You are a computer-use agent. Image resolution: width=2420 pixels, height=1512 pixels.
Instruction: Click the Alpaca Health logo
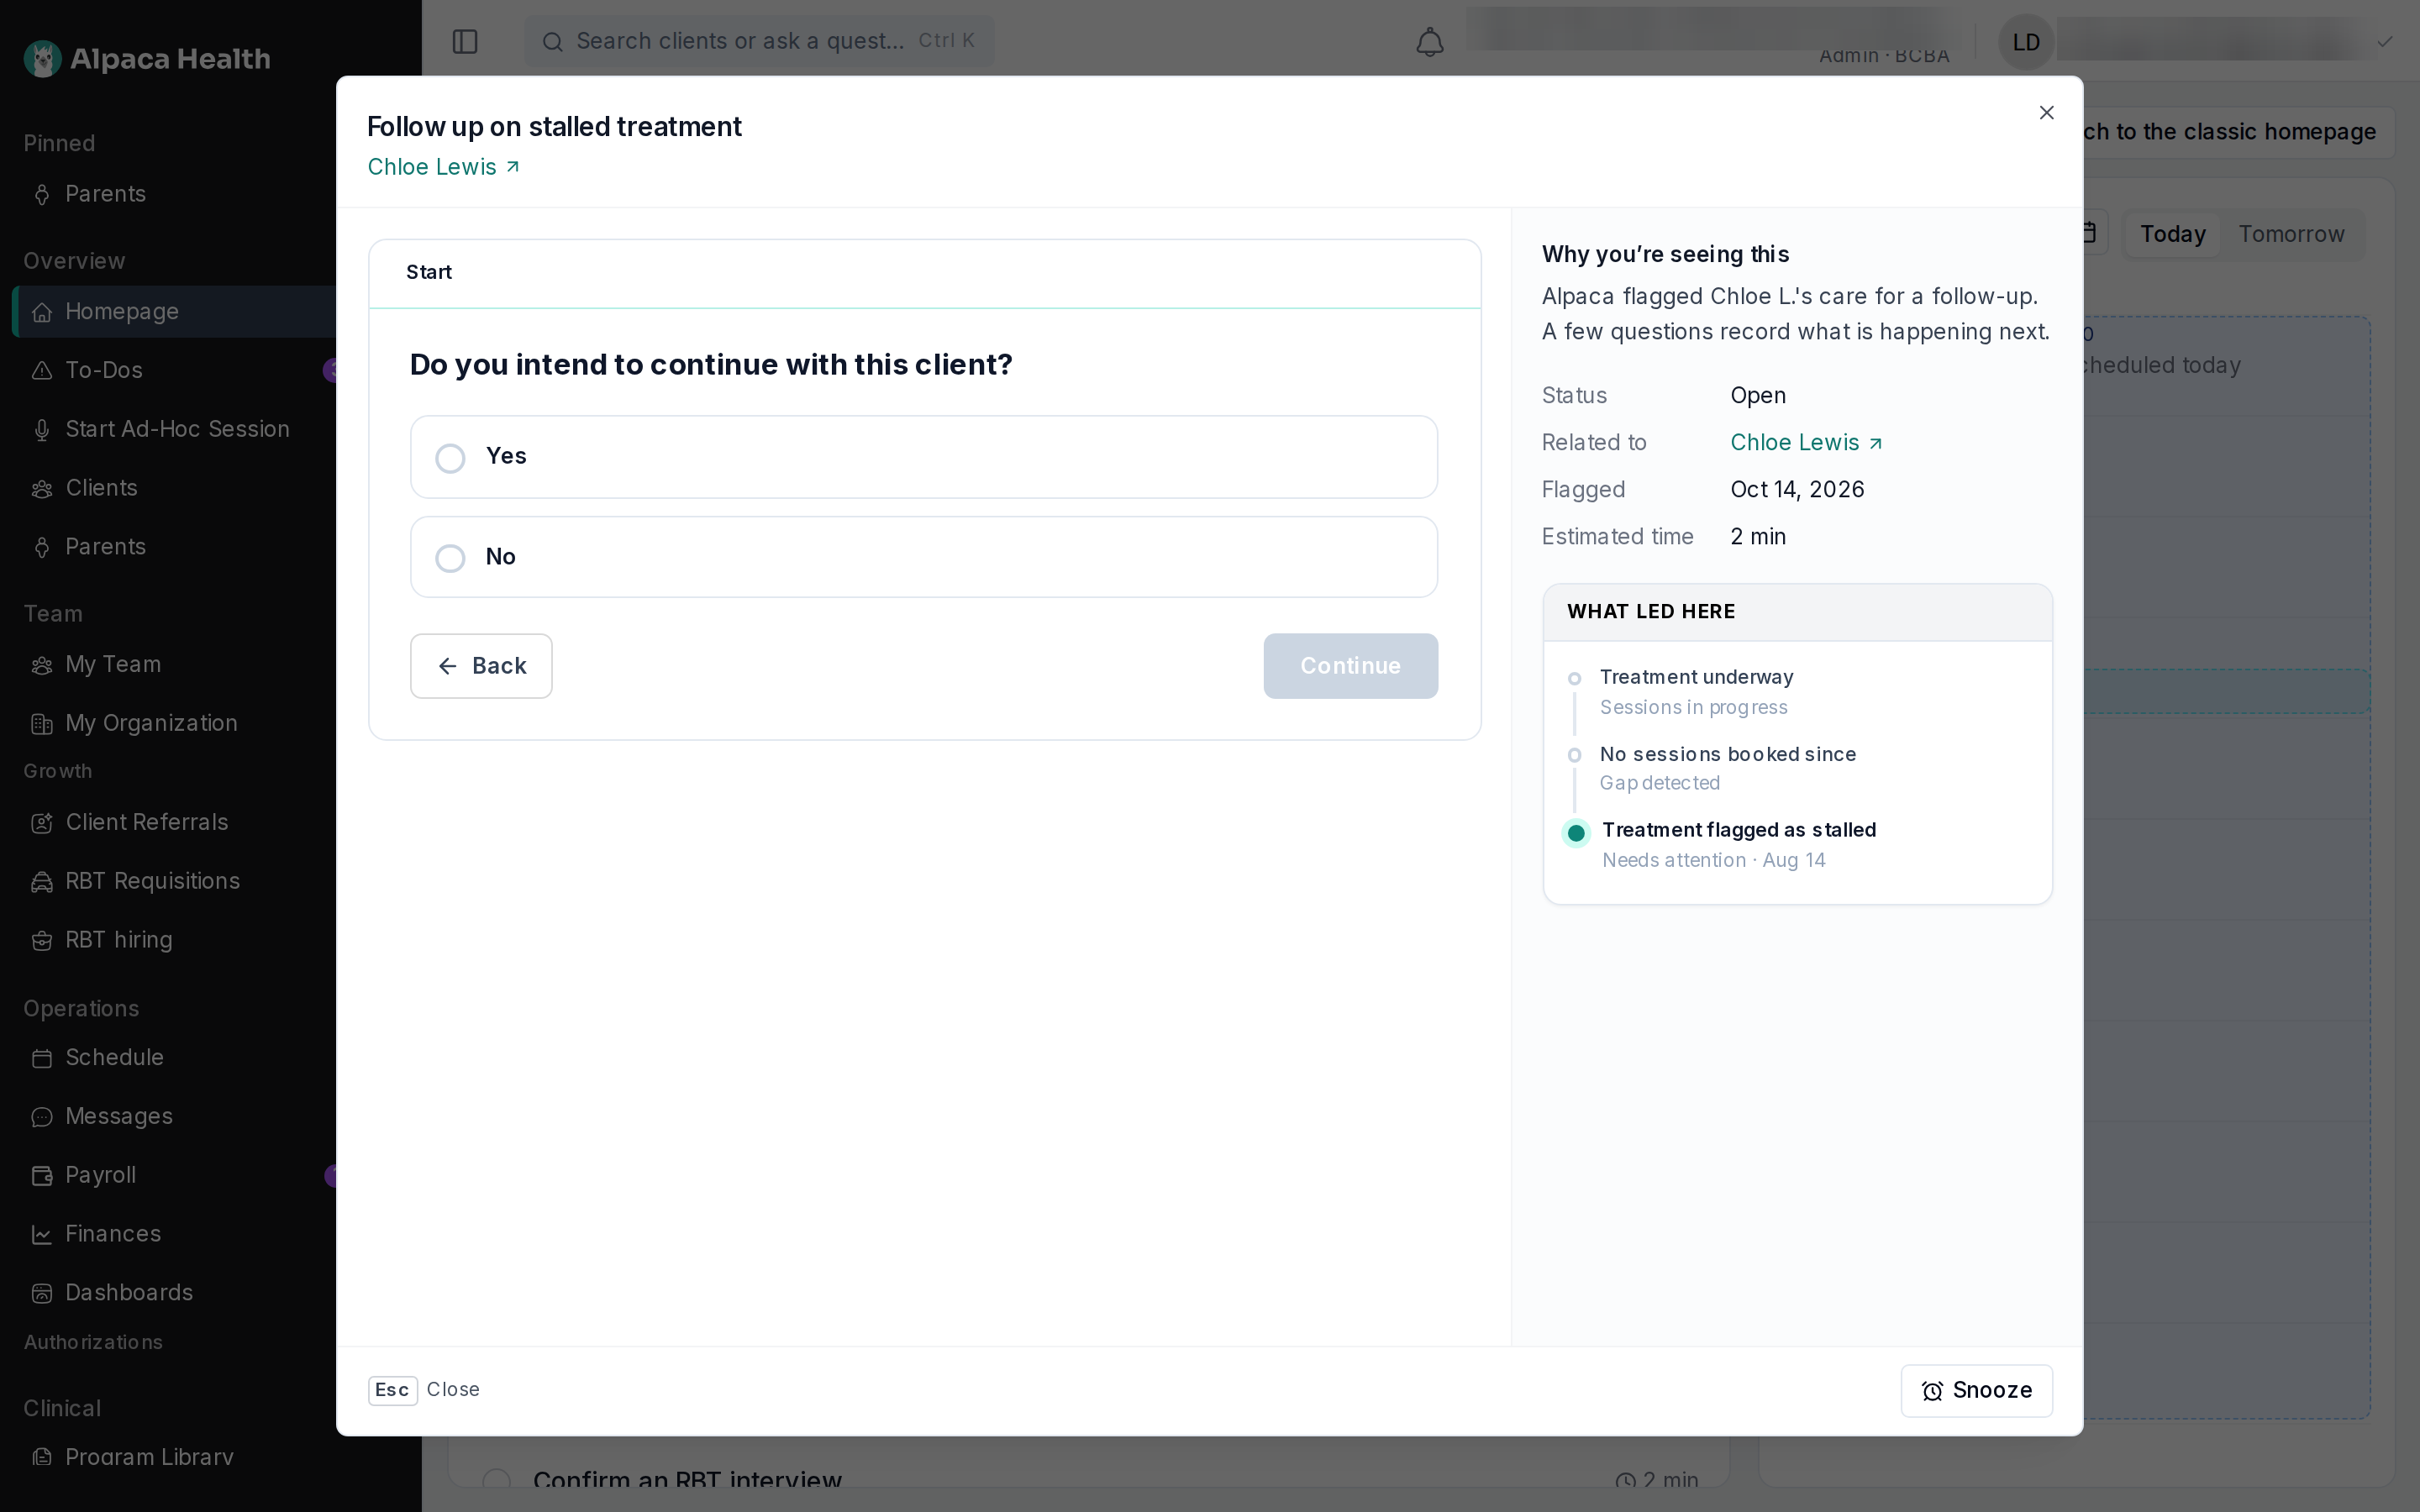point(147,59)
